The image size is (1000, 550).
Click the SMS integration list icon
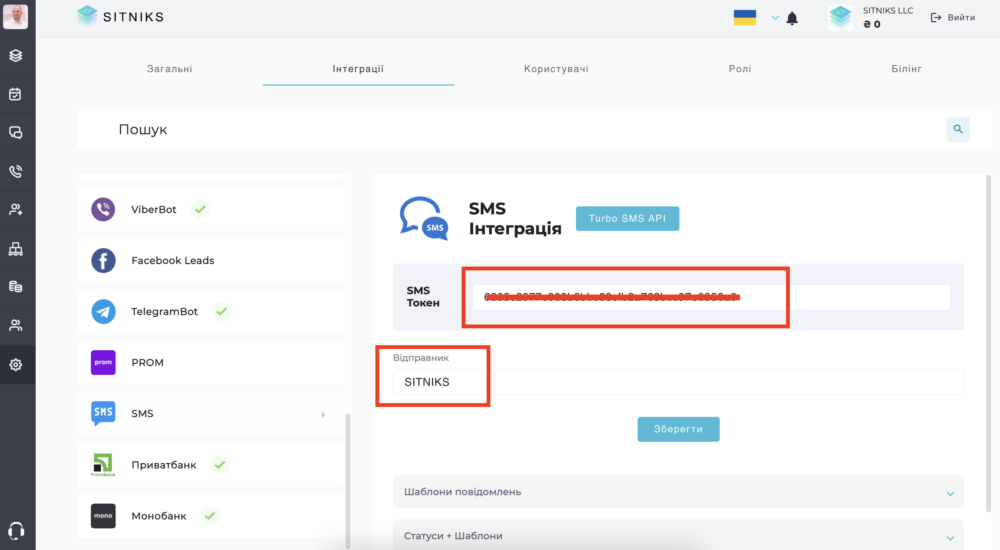103,413
